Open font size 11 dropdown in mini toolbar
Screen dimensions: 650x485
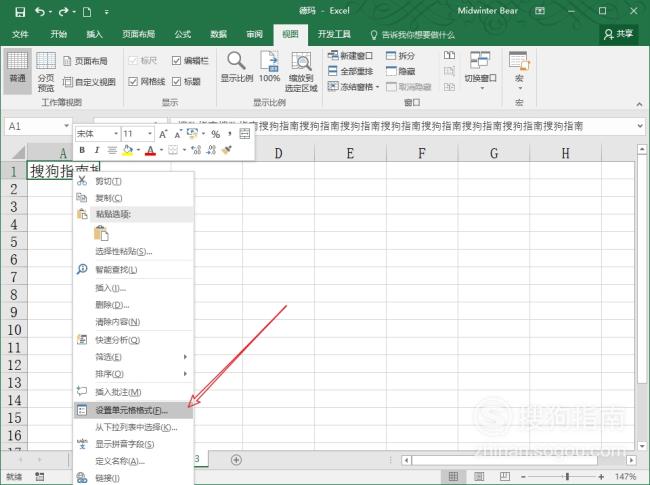click(x=150, y=134)
